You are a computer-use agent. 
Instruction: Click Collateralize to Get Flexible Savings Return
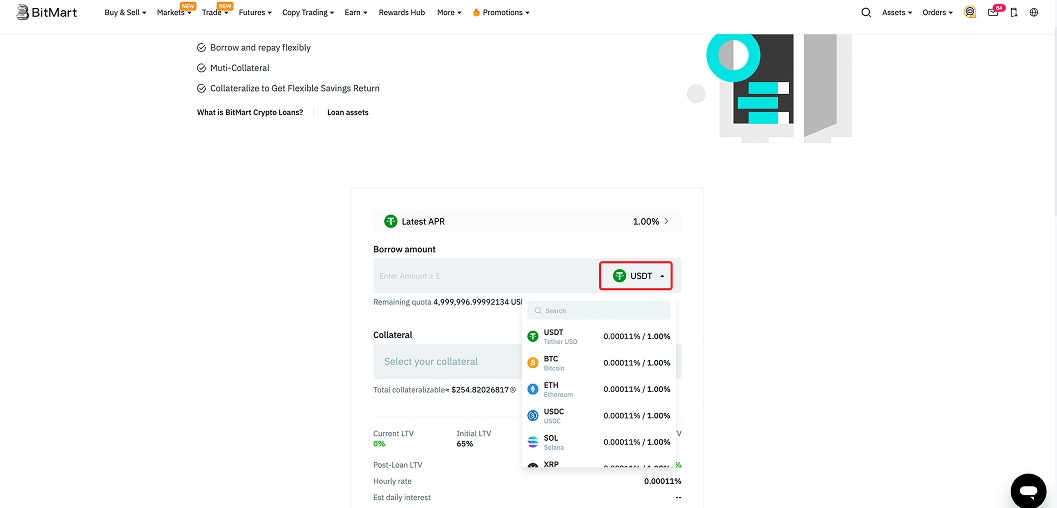point(295,88)
